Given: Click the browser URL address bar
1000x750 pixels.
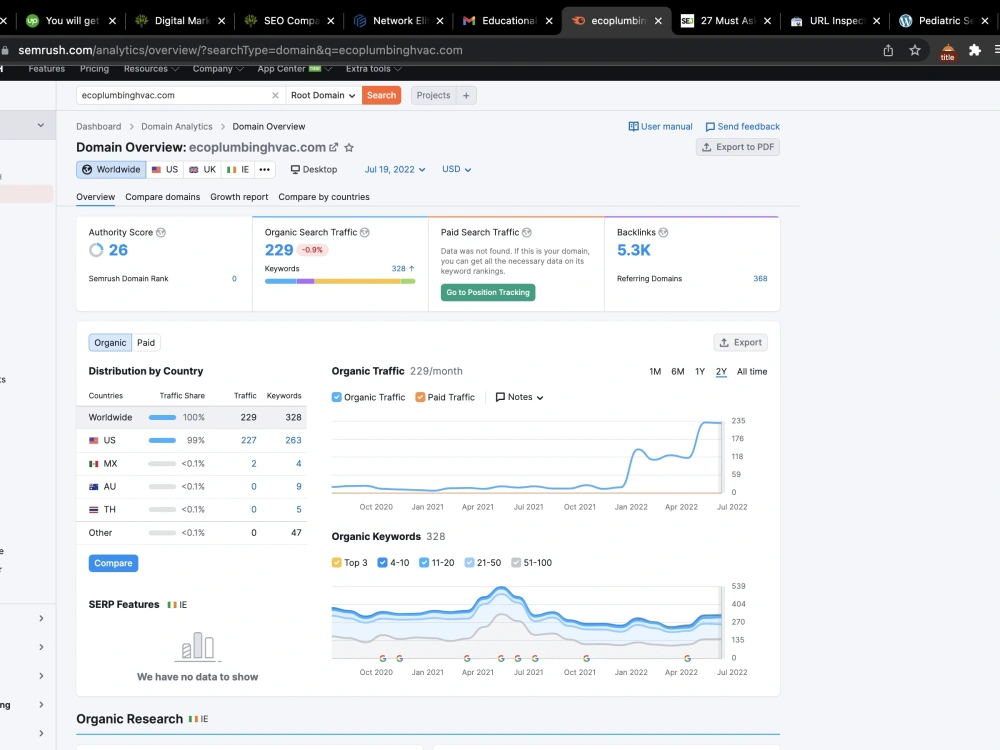Looking at the screenshot, I should click(x=446, y=50).
